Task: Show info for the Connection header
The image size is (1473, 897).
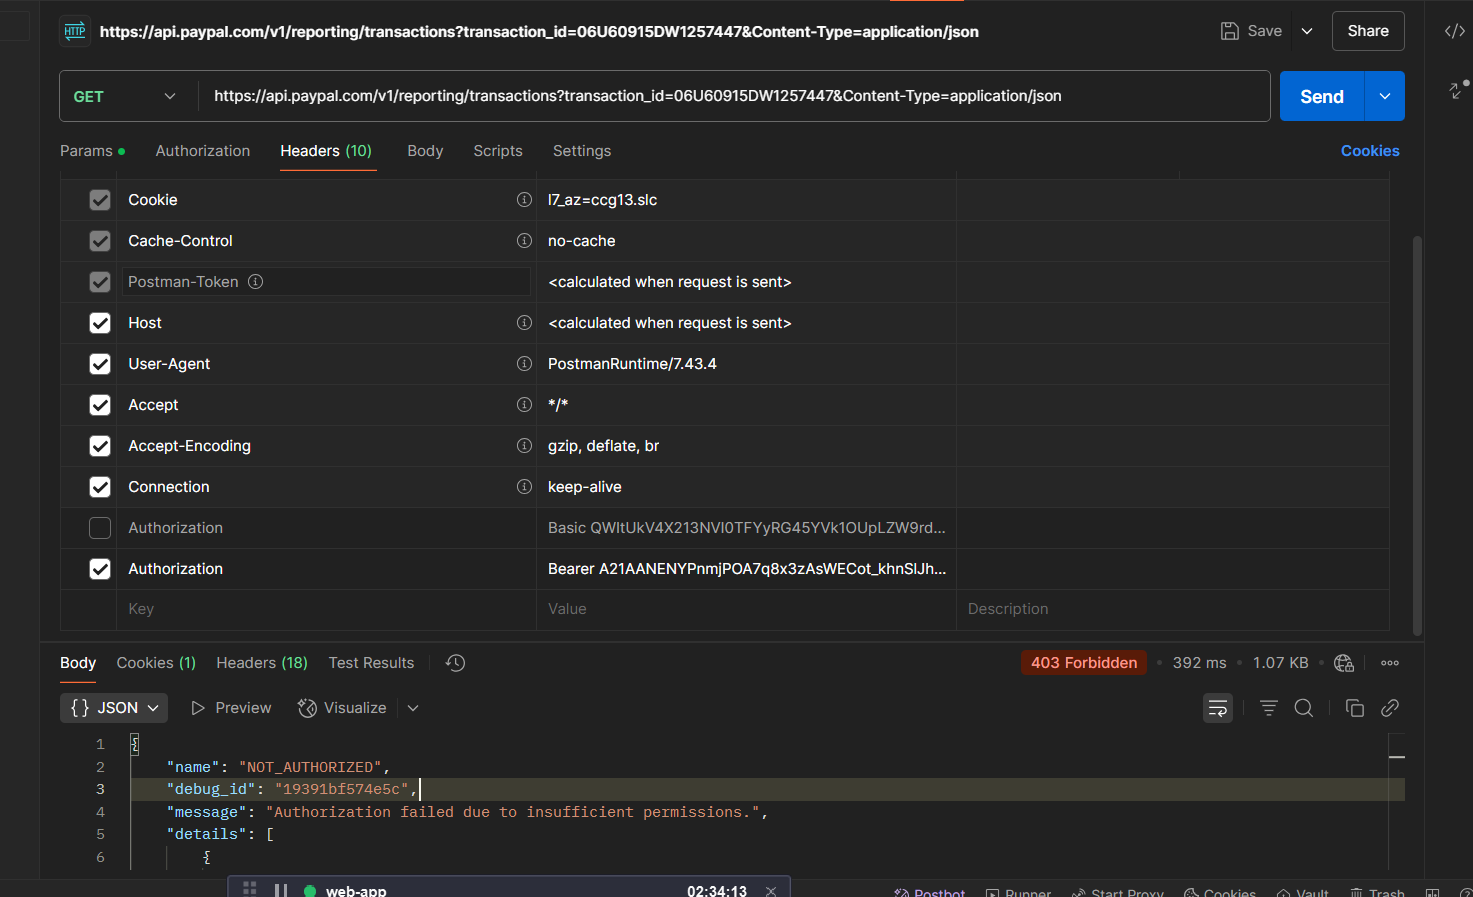Action: click(x=524, y=487)
